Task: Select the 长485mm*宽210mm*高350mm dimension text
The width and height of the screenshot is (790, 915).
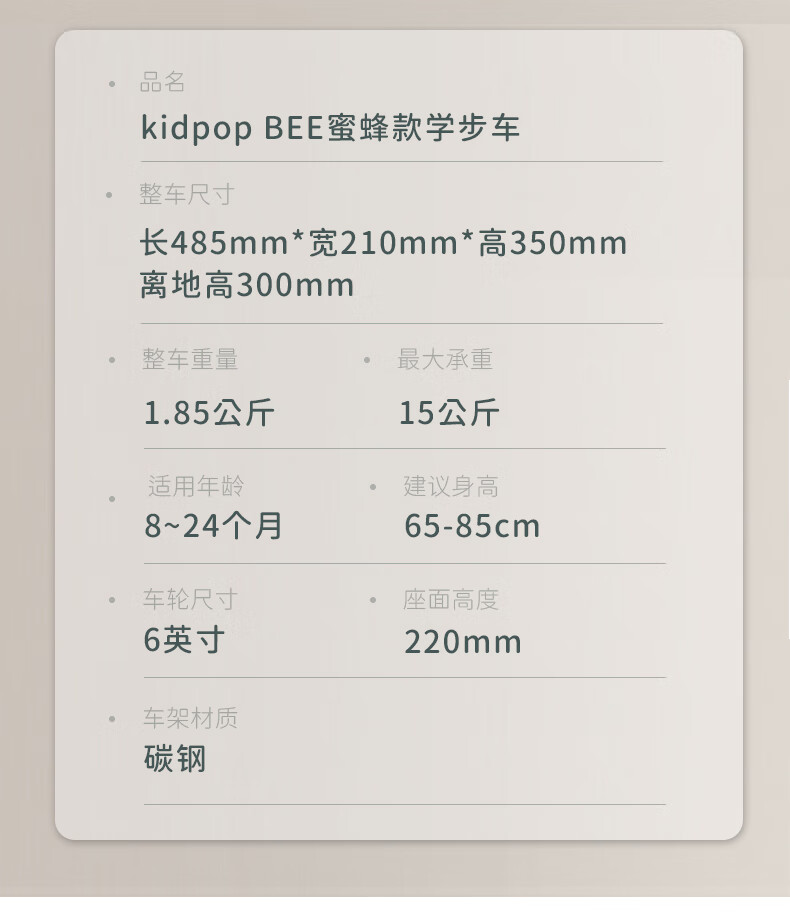Action: [x=383, y=243]
